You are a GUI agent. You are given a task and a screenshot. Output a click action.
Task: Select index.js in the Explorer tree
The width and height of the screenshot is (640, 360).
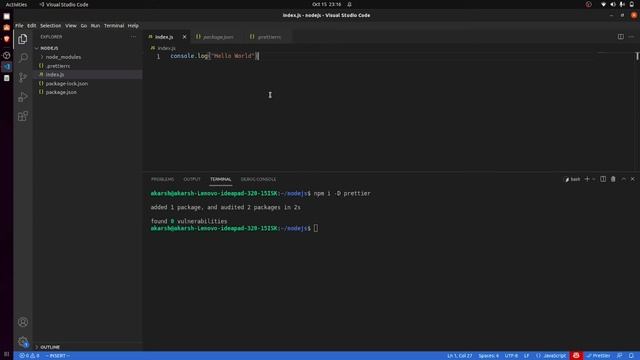(x=55, y=75)
